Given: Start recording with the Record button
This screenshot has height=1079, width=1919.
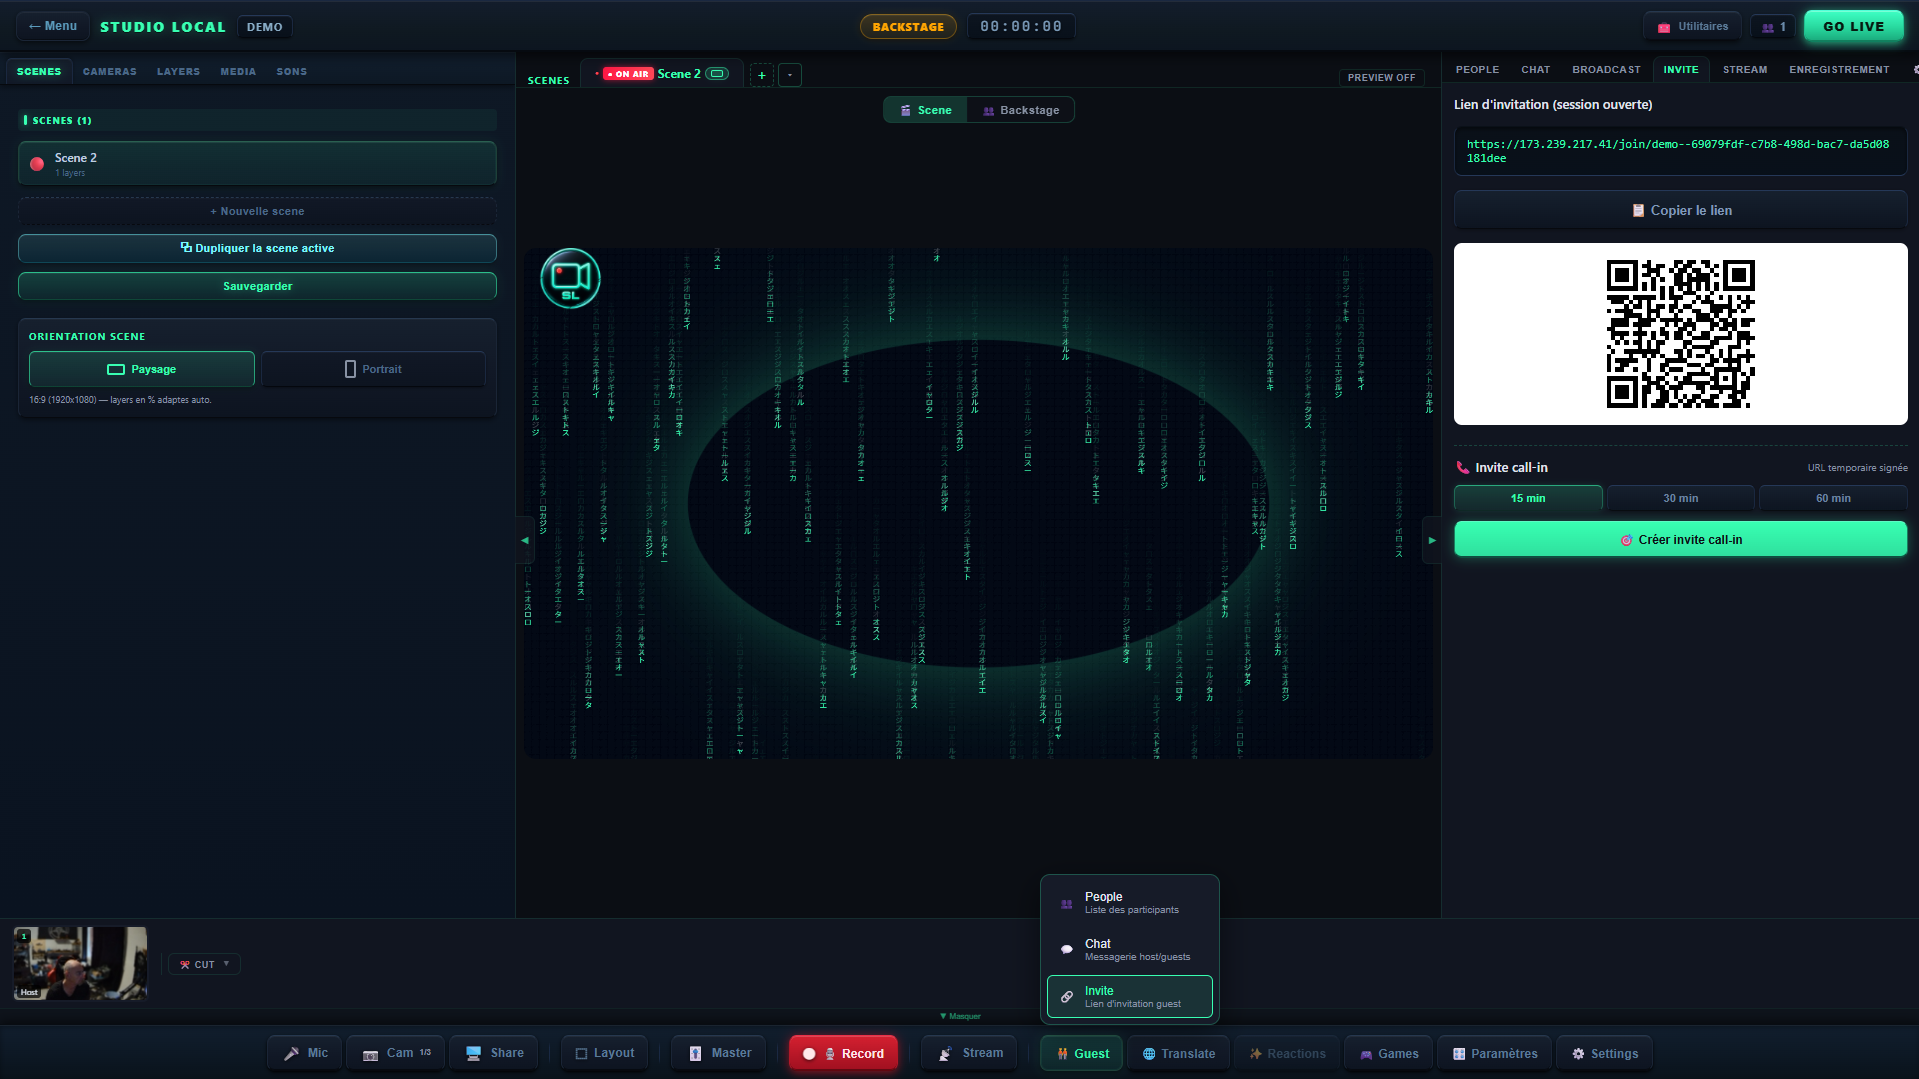Looking at the screenshot, I should [843, 1053].
